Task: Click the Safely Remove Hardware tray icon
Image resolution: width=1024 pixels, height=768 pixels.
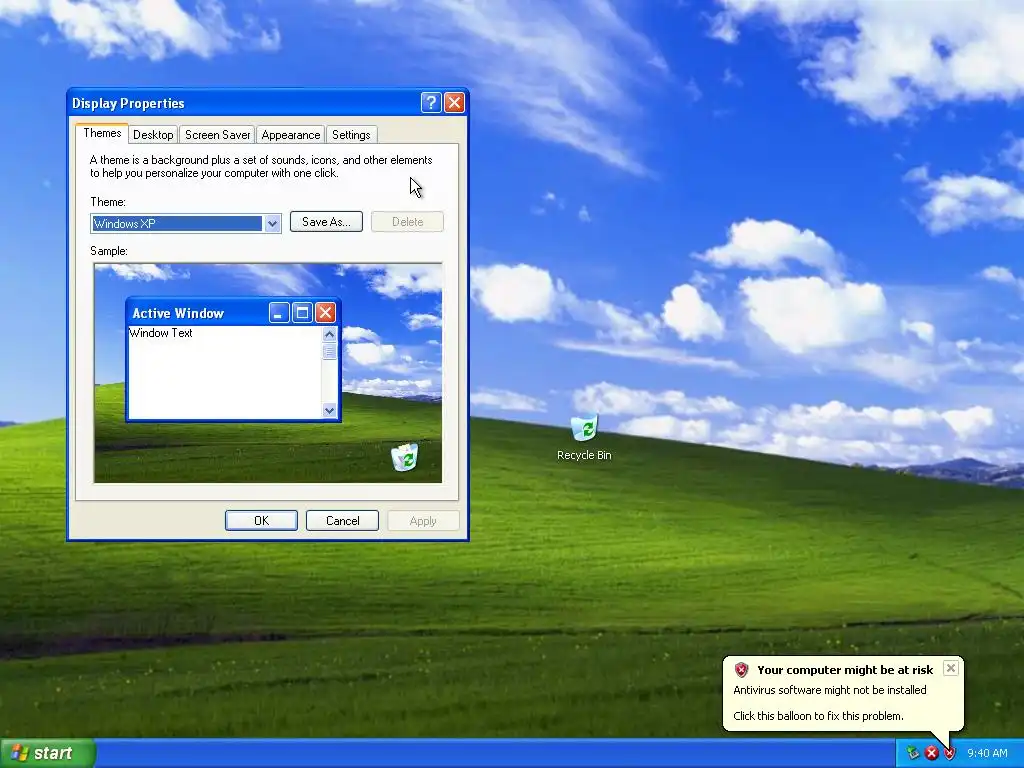Action: [913, 753]
